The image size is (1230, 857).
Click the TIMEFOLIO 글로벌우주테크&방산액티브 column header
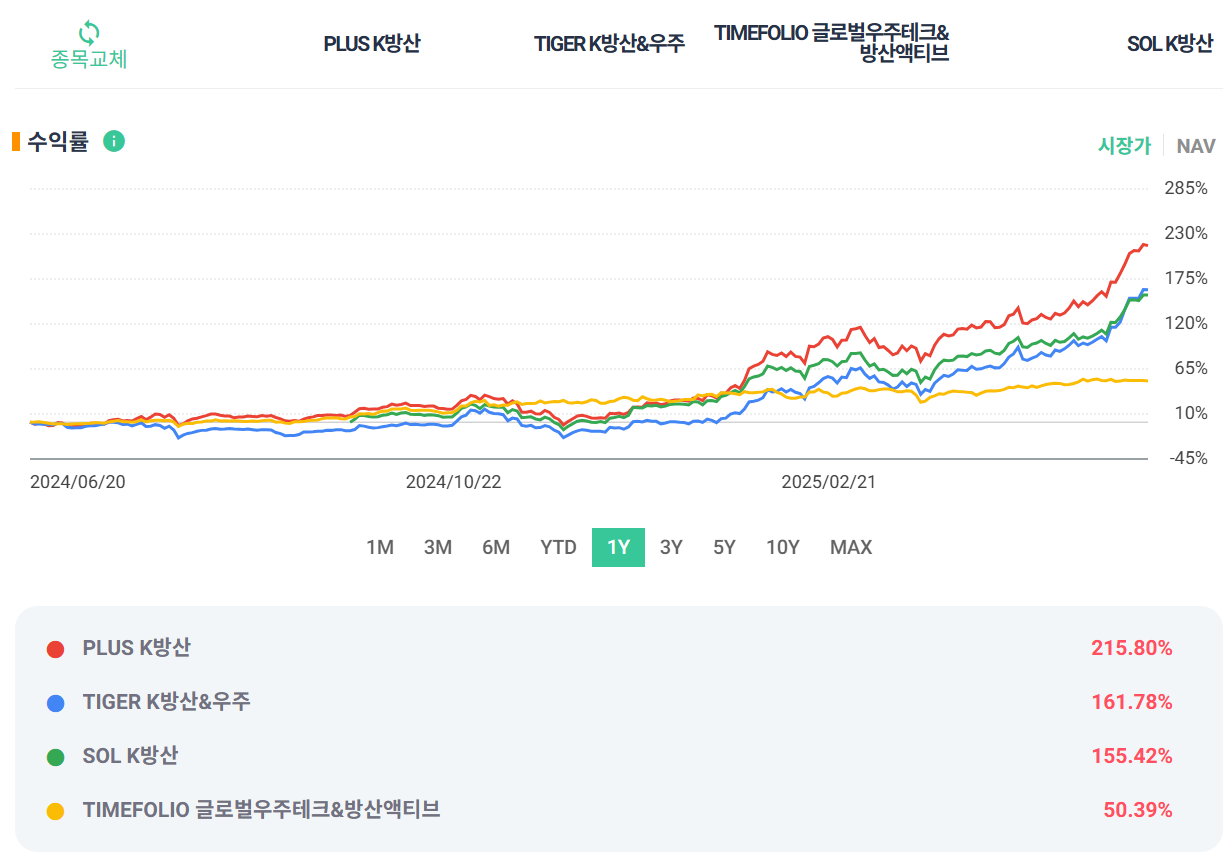coord(832,43)
